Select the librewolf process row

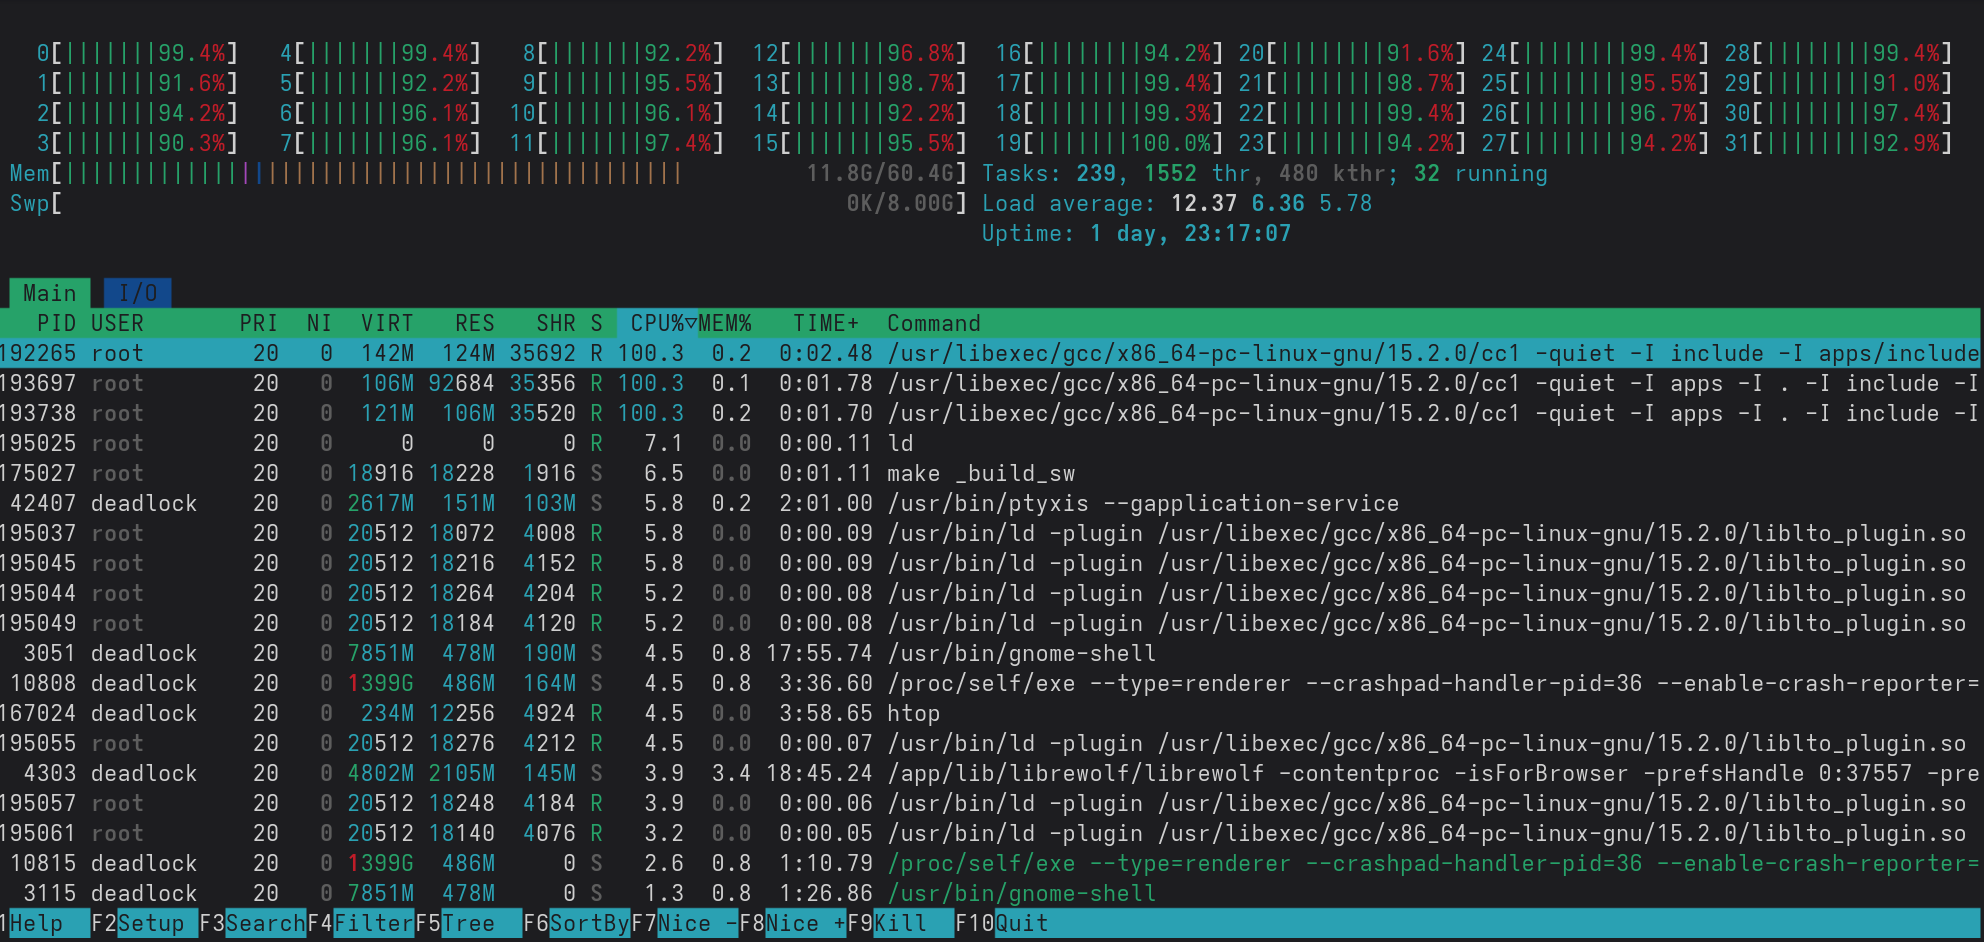point(990,773)
